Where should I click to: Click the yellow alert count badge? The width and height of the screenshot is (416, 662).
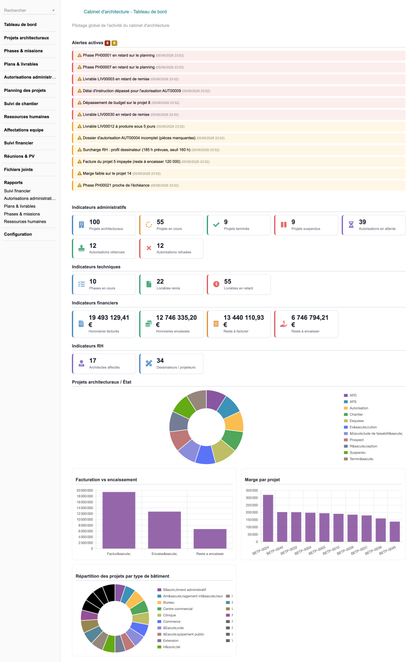[x=114, y=43]
